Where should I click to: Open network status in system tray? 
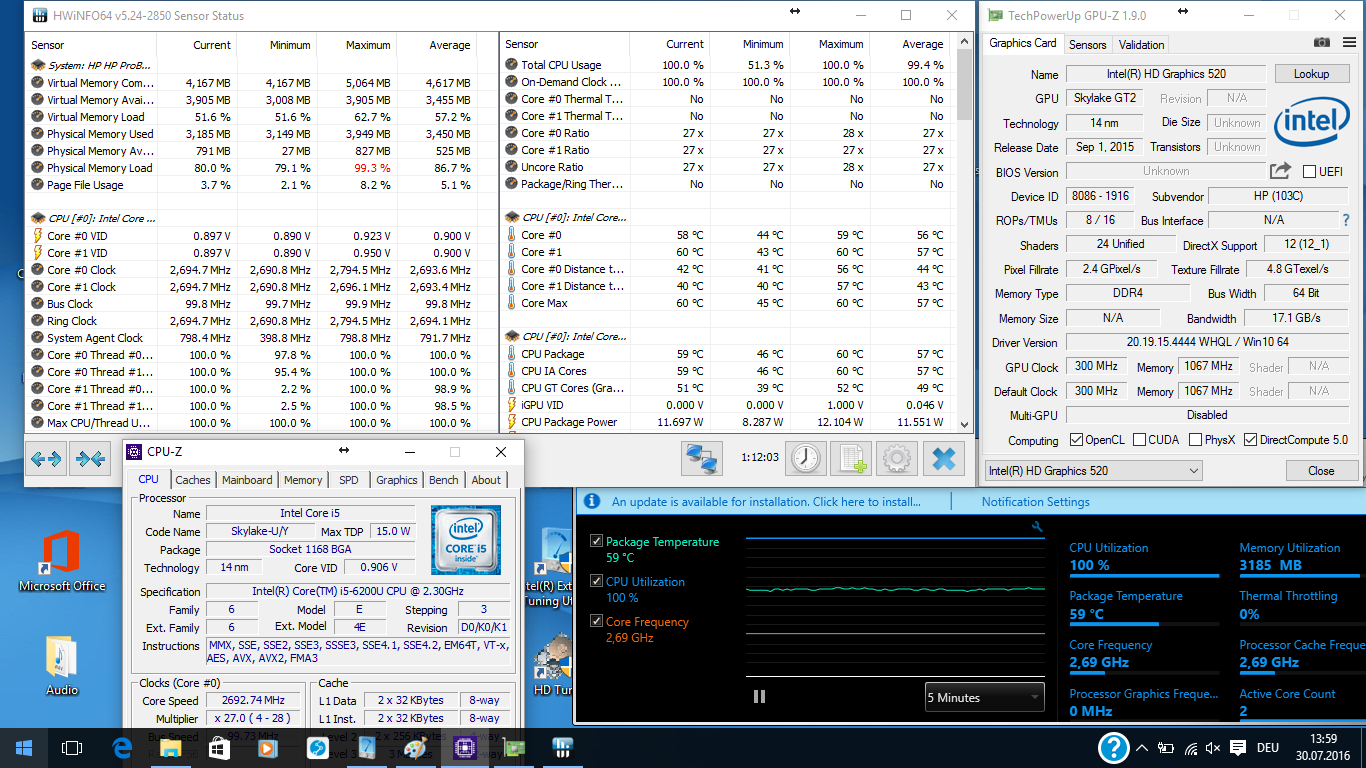[1189, 748]
